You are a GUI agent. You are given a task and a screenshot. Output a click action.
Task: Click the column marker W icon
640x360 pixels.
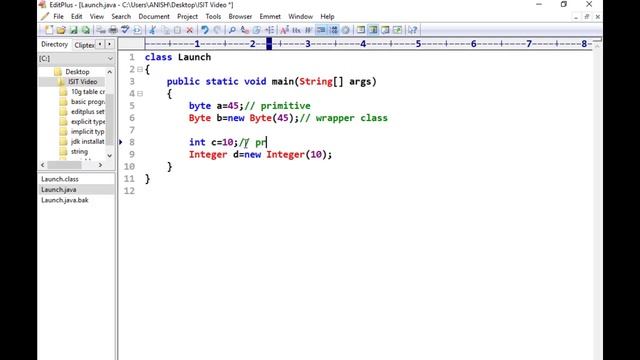(x=309, y=30)
